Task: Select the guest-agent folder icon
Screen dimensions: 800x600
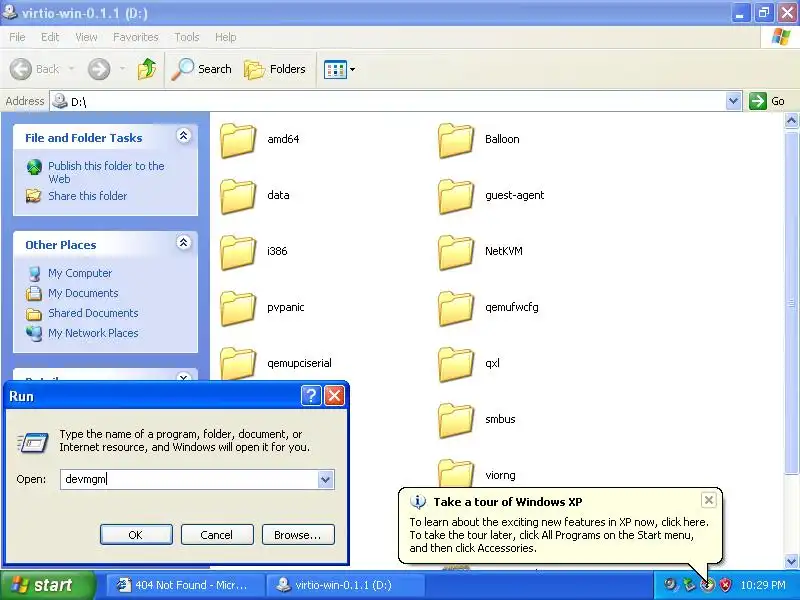Action: 456,196
